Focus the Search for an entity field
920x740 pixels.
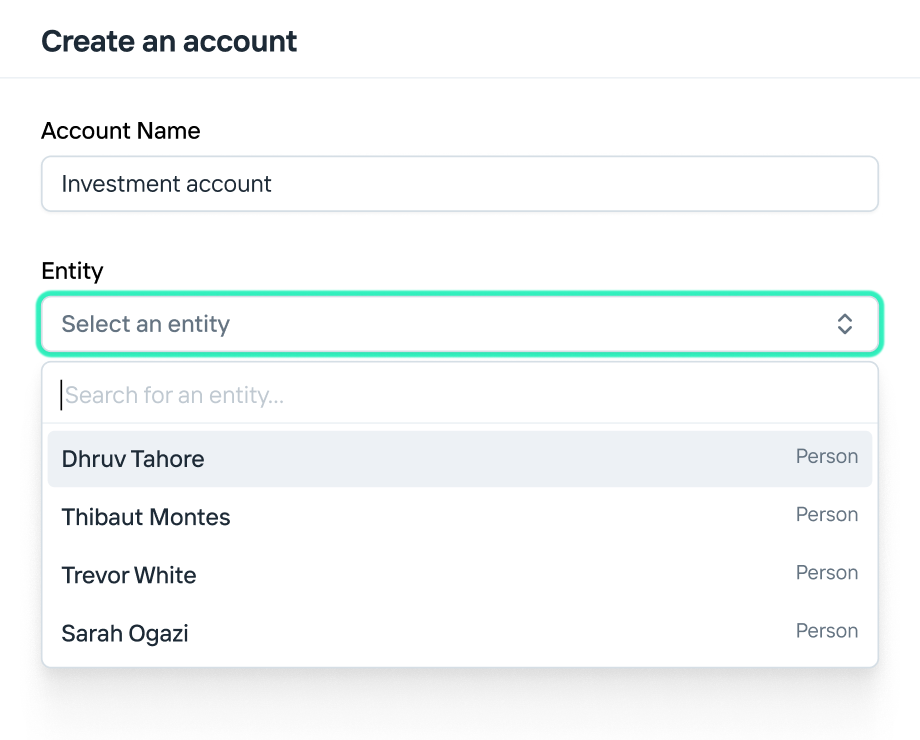coord(460,395)
